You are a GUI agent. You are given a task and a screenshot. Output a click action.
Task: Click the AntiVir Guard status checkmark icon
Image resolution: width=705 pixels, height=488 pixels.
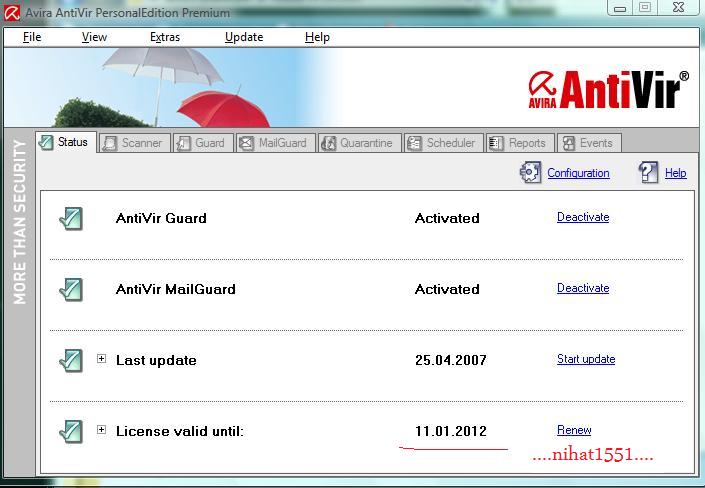[x=71, y=218]
